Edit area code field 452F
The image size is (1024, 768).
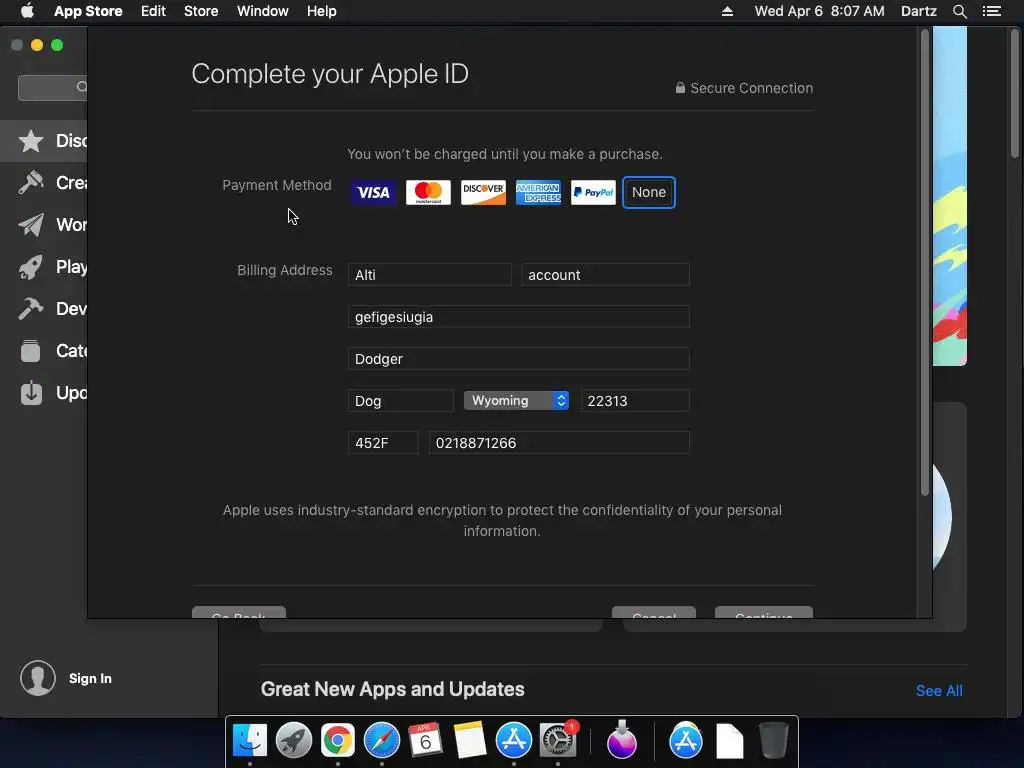point(383,443)
